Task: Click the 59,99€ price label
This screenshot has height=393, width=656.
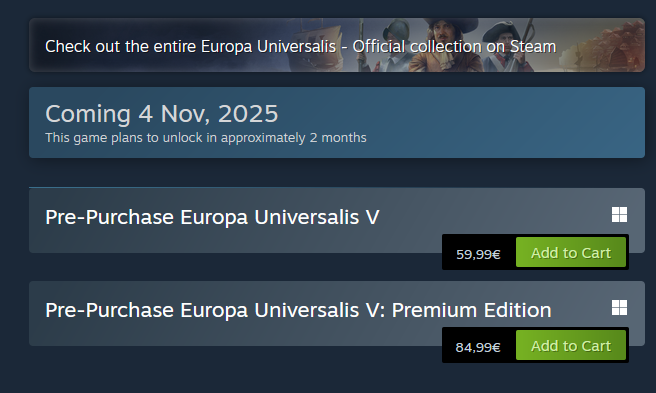Action: pyautogui.click(x=478, y=254)
